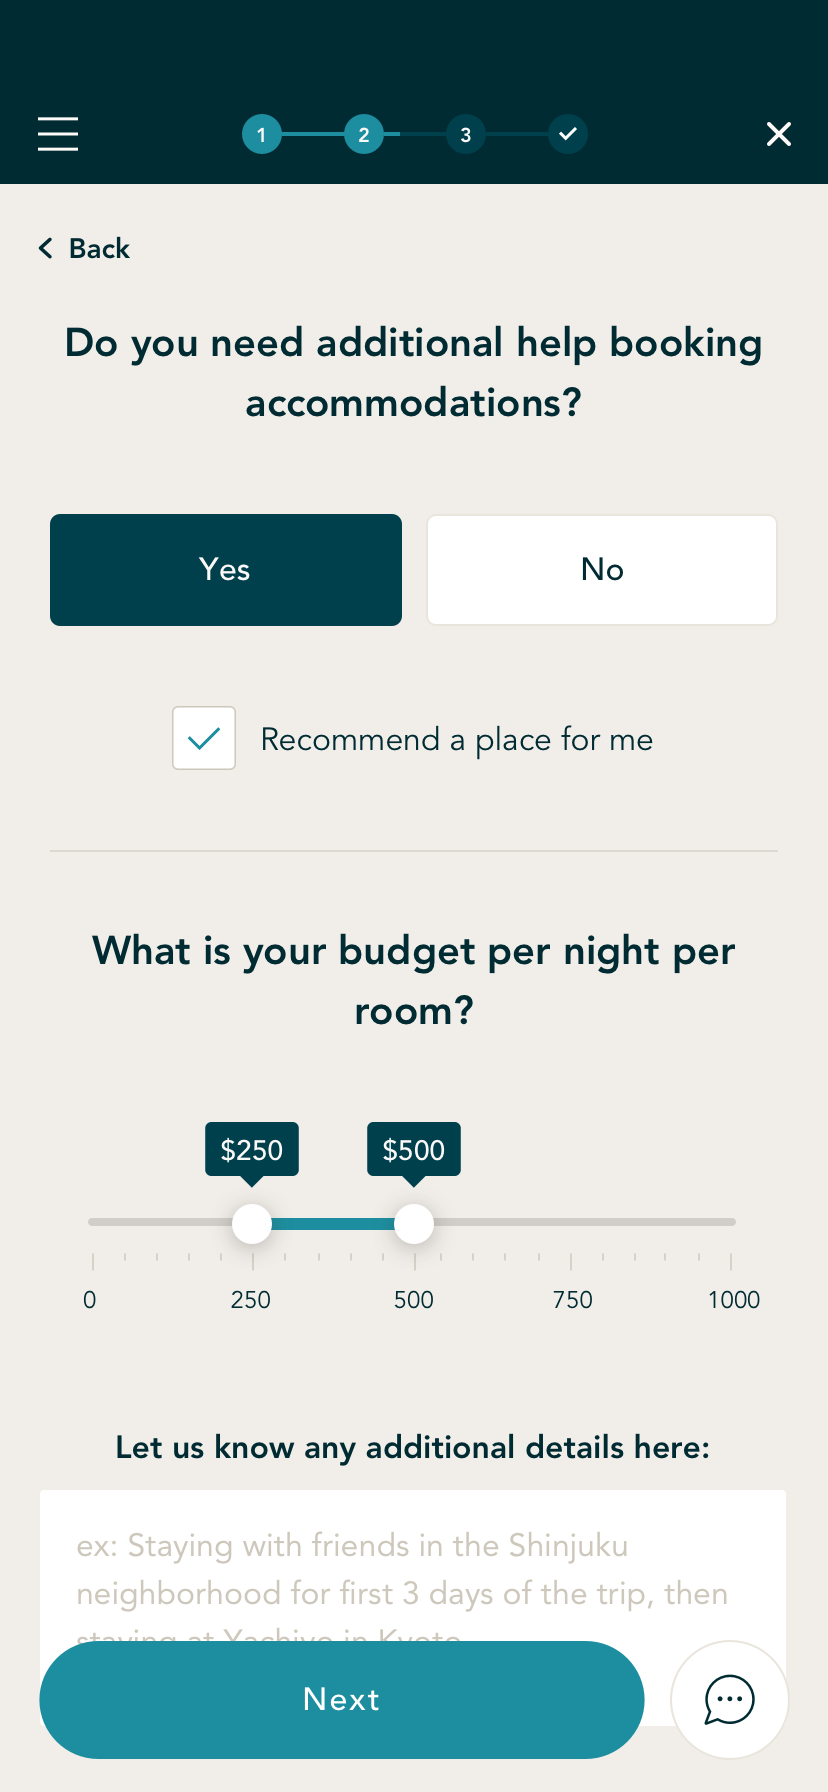This screenshot has height=1792, width=828.
Task: Click the final checkmark step
Action: (x=568, y=134)
